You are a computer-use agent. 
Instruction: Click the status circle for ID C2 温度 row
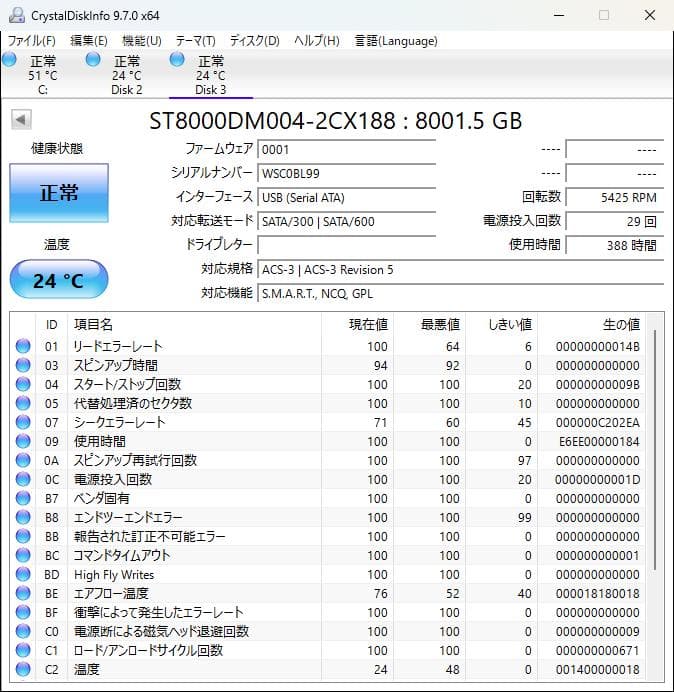[x=23, y=669]
